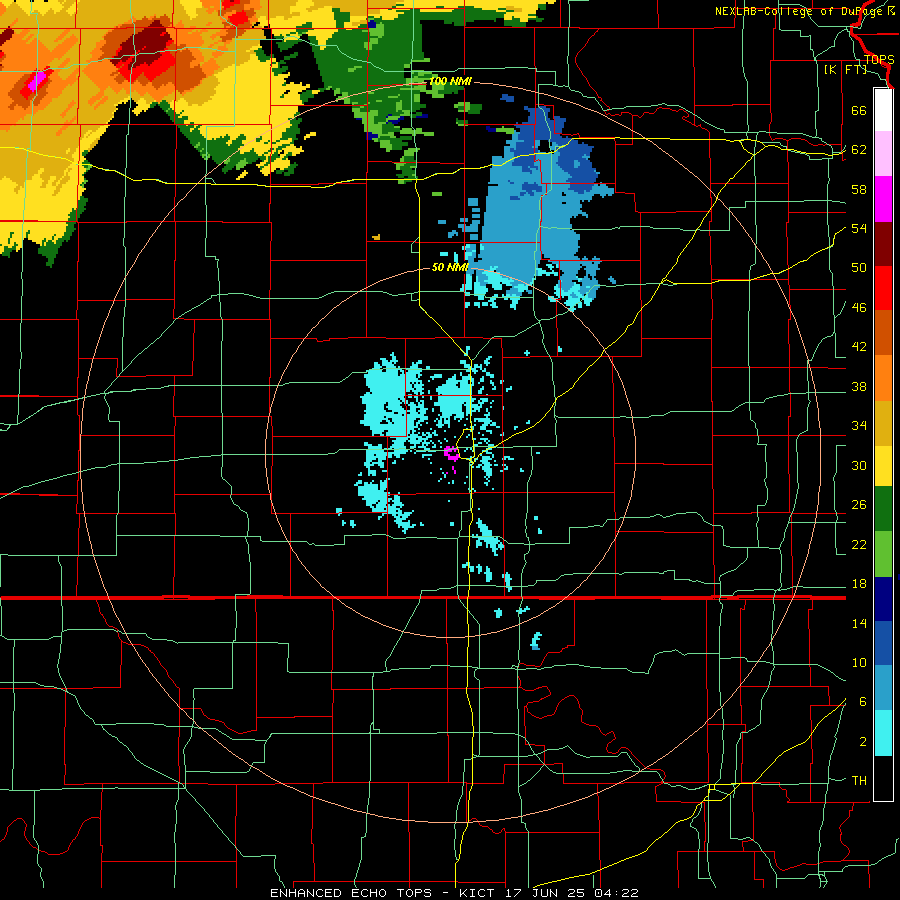
Task: Click the 17 JUN 25 date text
Action: click(x=547, y=893)
